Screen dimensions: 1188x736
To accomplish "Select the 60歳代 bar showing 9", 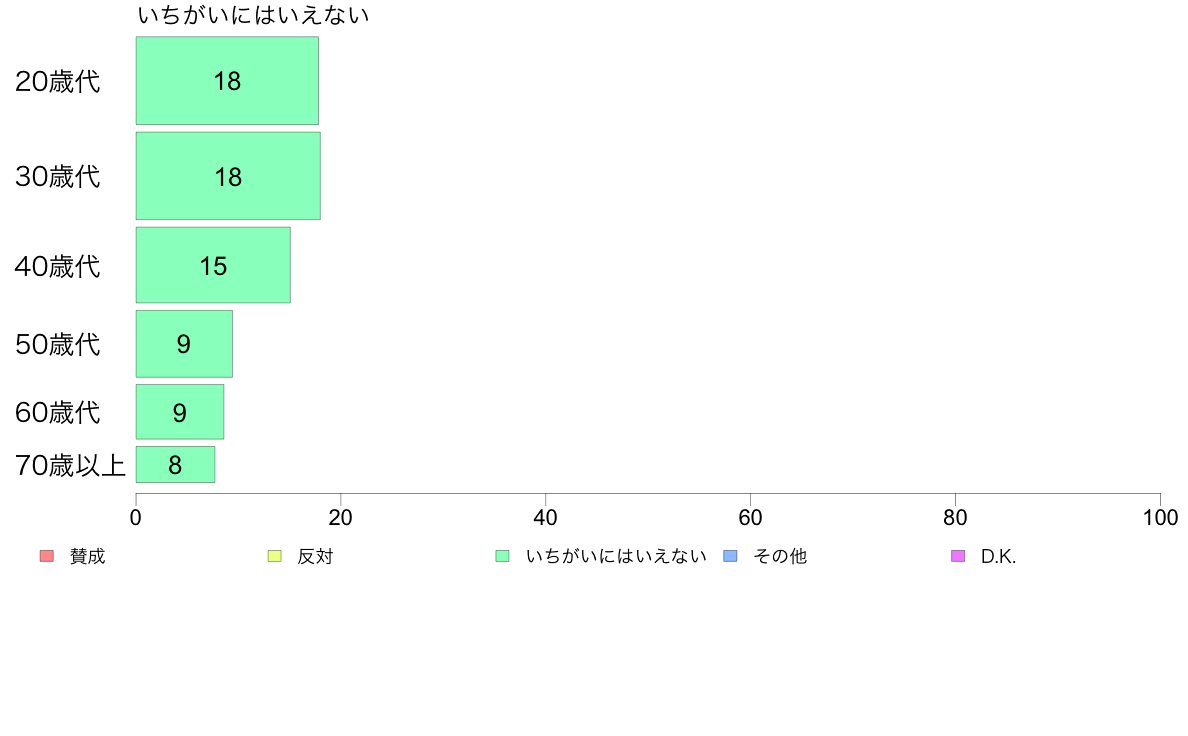I will click(x=180, y=412).
